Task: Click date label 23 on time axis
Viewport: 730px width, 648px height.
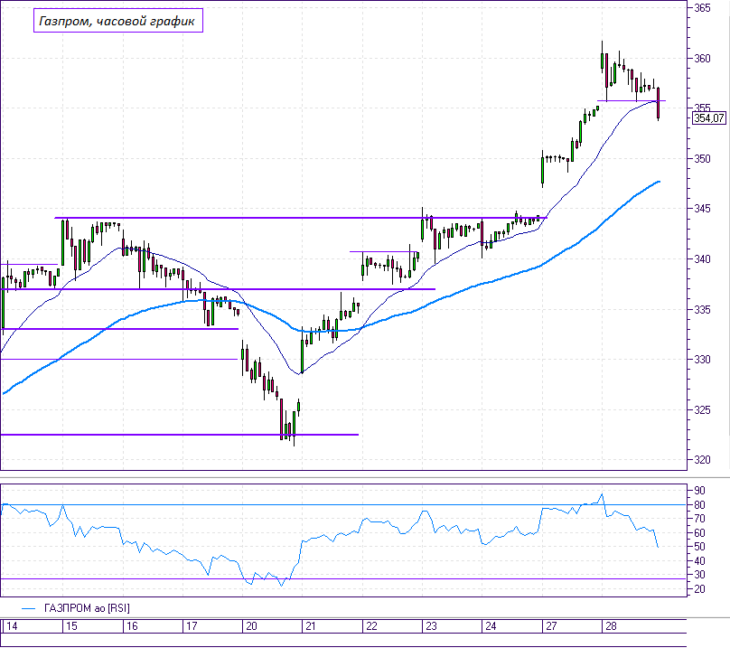Action: click(431, 626)
